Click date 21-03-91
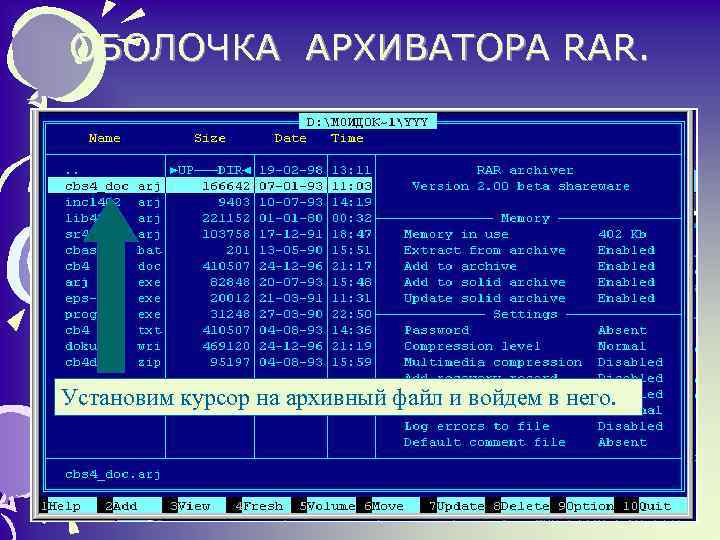720x540 pixels. point(291,298)
